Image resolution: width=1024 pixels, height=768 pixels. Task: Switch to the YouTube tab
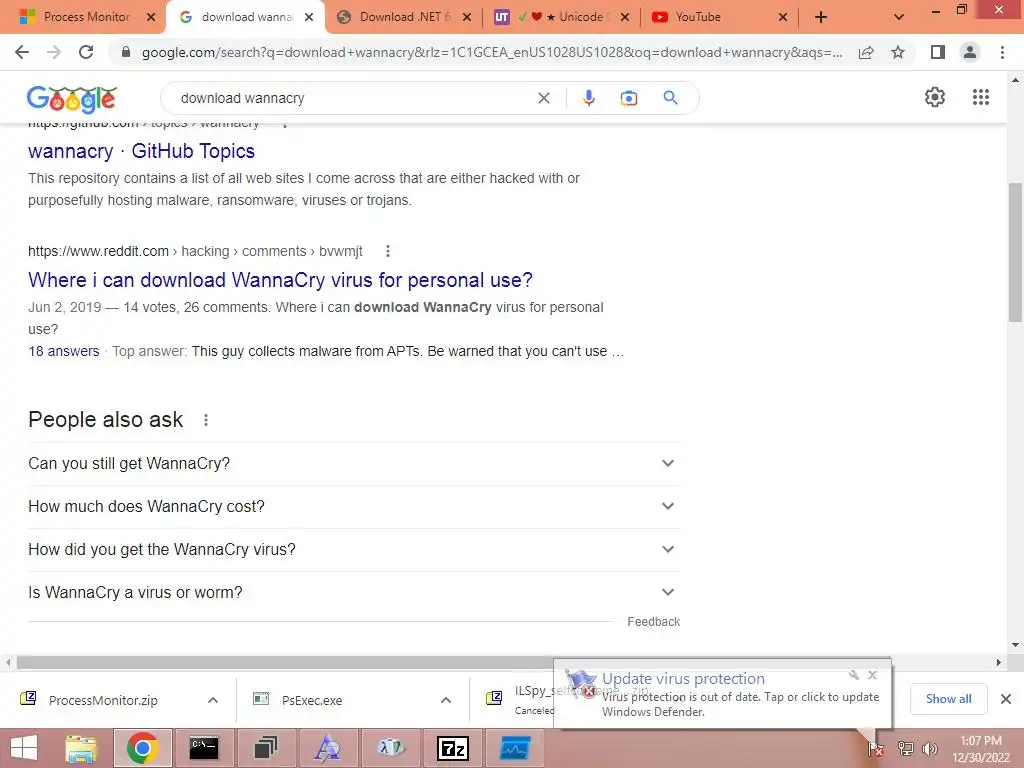pyautogui.click(x=698, y=17)
